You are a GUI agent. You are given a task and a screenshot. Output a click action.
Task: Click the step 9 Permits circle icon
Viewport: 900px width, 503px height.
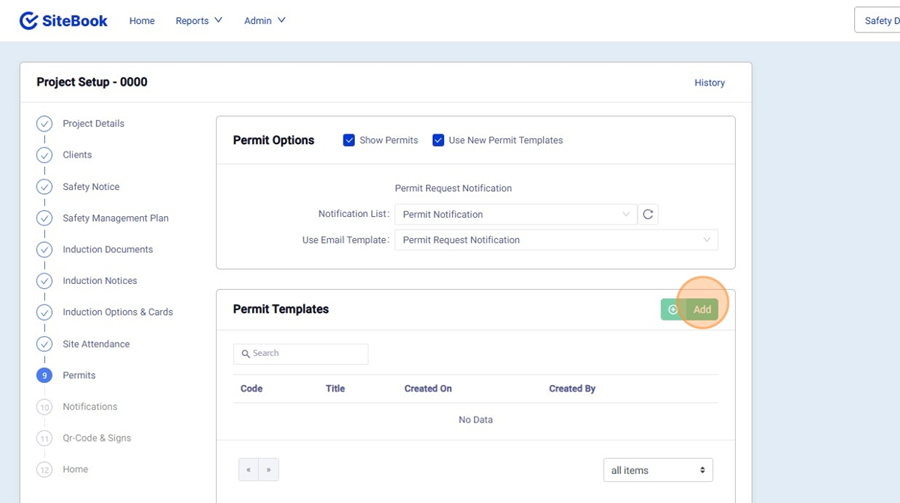coord(44,376)
